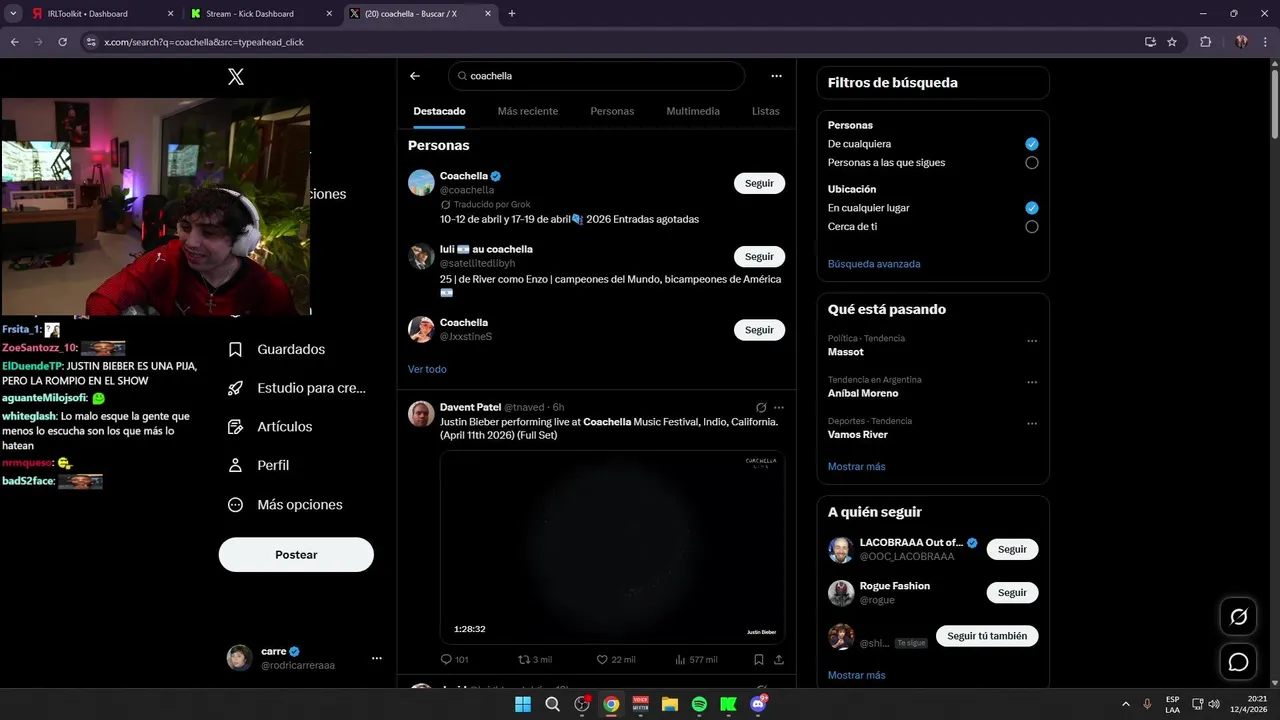Switch to Listas tab
The image size is (1280, 720).
click(x=766, y=111)
